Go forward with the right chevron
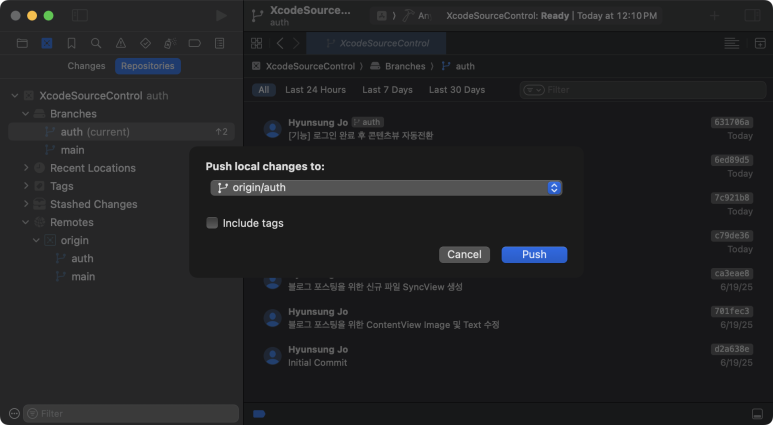The image size is (773, 425). click(296, 43)
